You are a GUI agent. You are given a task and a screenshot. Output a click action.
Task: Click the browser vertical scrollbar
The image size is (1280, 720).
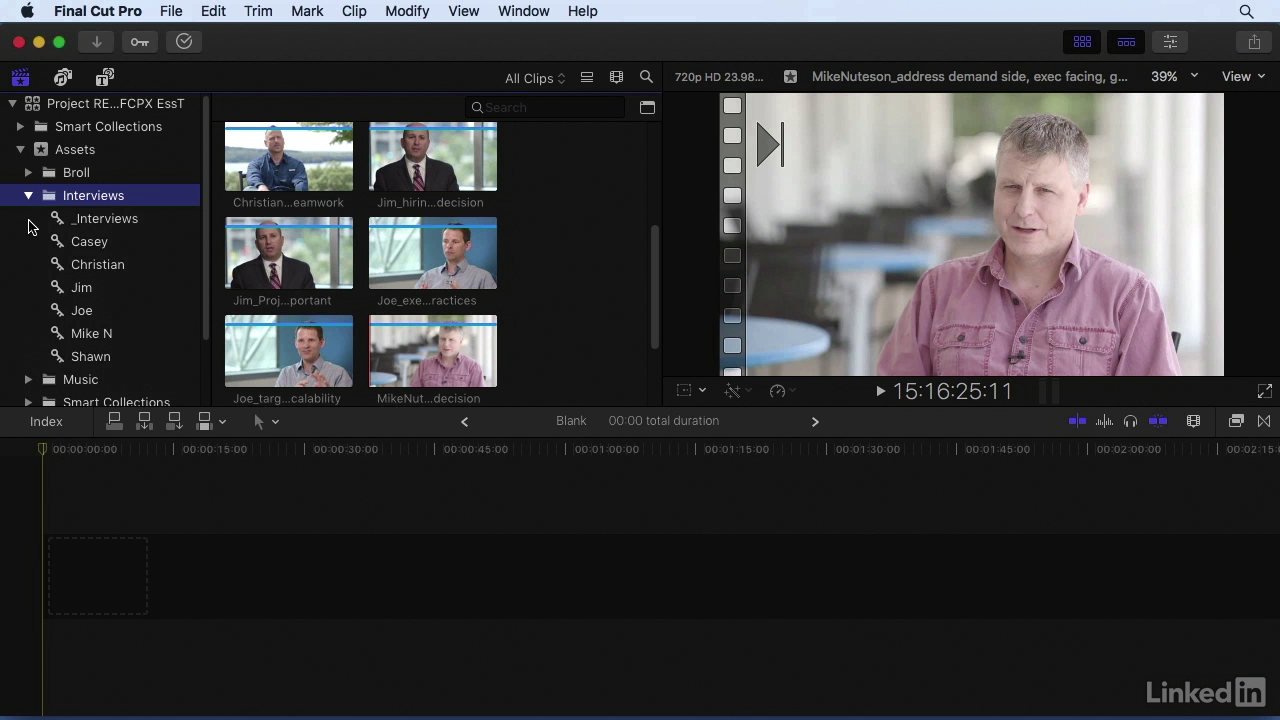click(655, 286)
